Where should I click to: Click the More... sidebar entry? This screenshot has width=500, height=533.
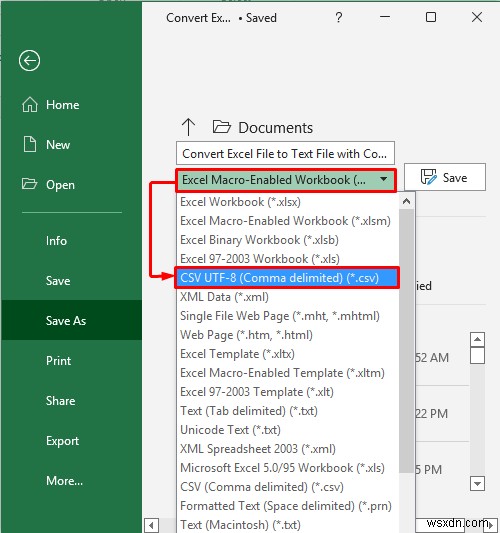coord(71,481)
